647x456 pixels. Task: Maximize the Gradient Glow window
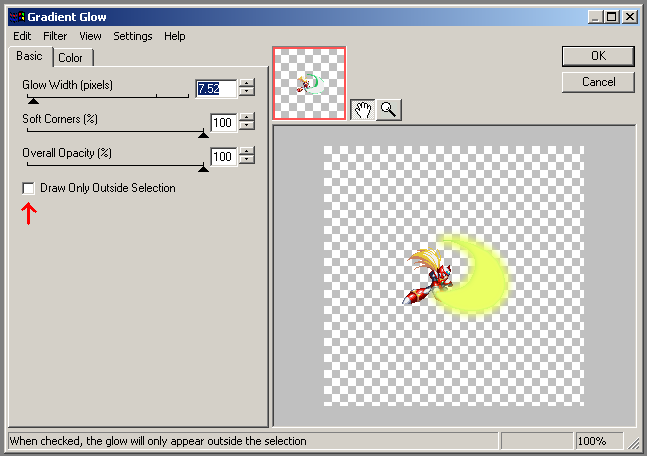point(612,17)
